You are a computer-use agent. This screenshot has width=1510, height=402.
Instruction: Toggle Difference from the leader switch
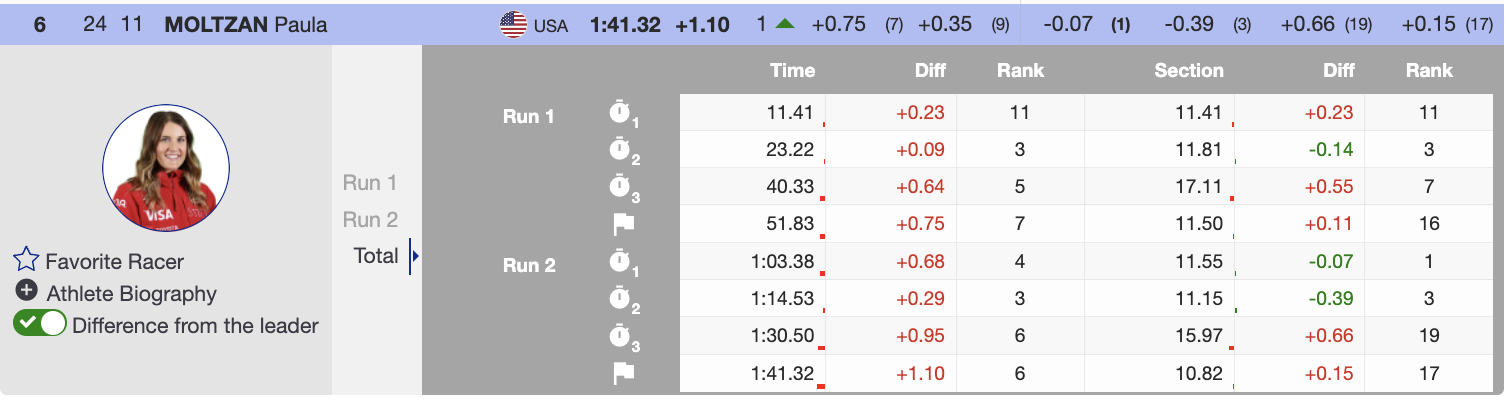click(40, 325)
